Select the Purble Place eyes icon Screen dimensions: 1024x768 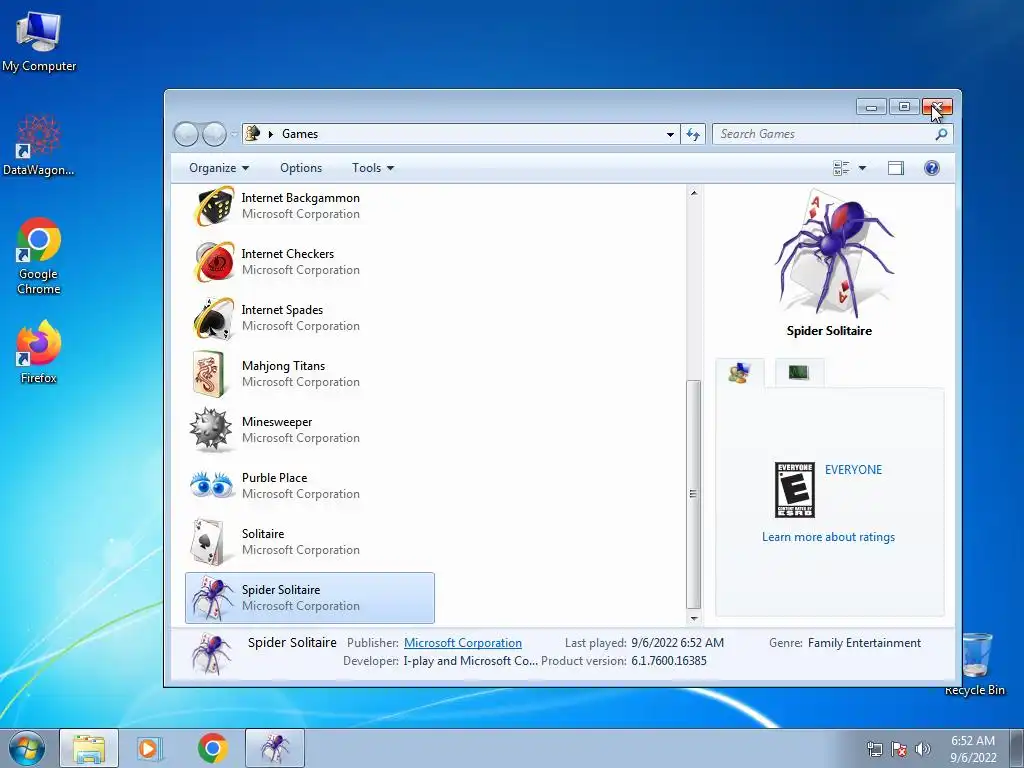(212, 485)
